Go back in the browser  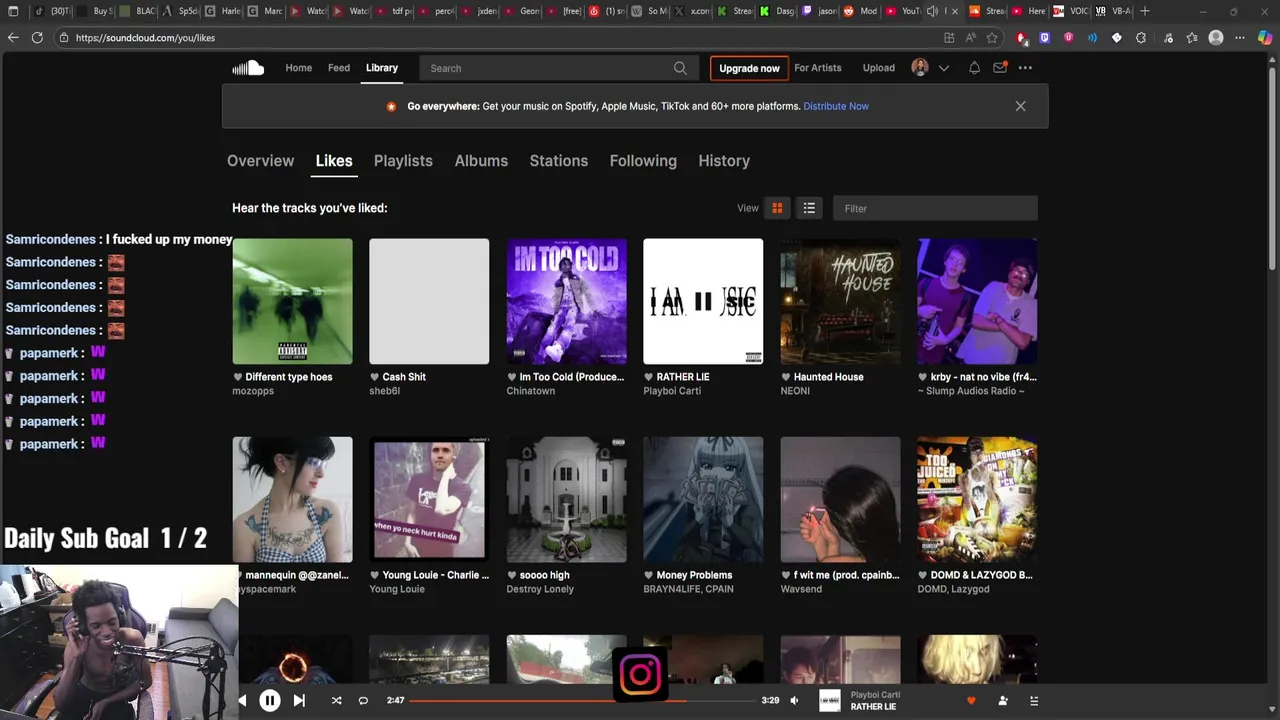pos(12,37)
